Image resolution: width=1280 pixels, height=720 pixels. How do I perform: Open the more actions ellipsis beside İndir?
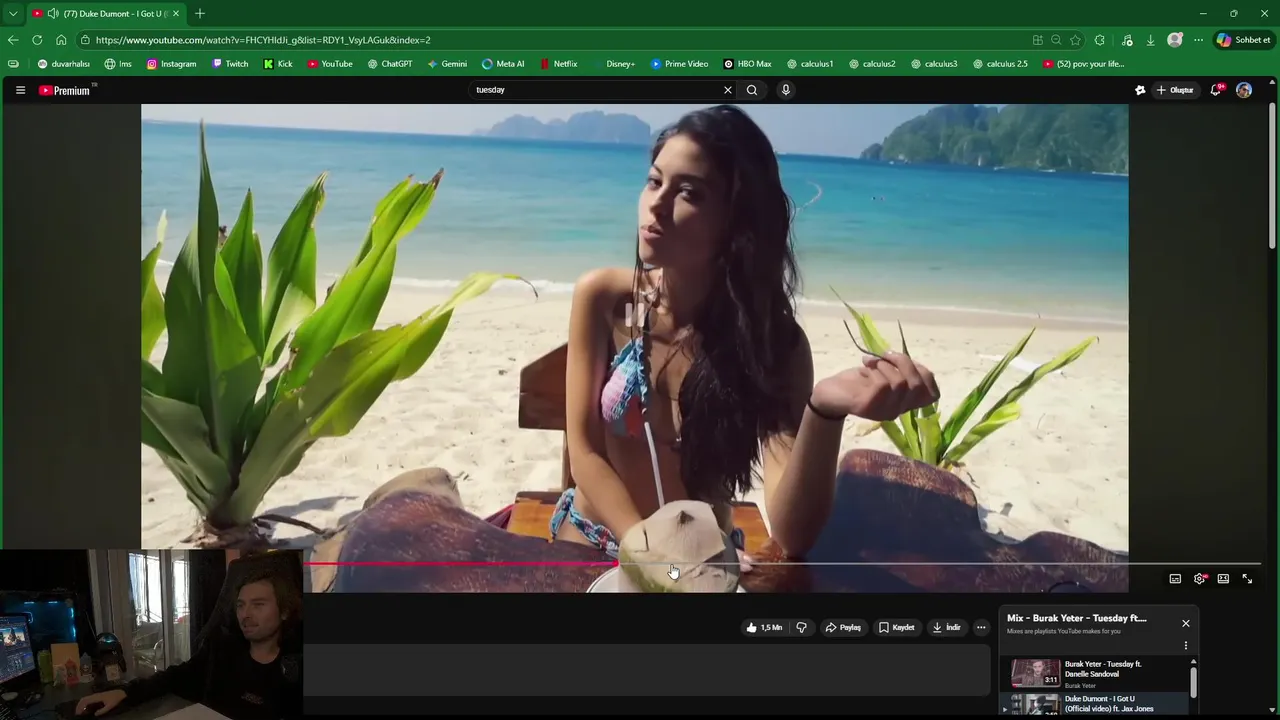pyautogui.click(x=981, y=628)
